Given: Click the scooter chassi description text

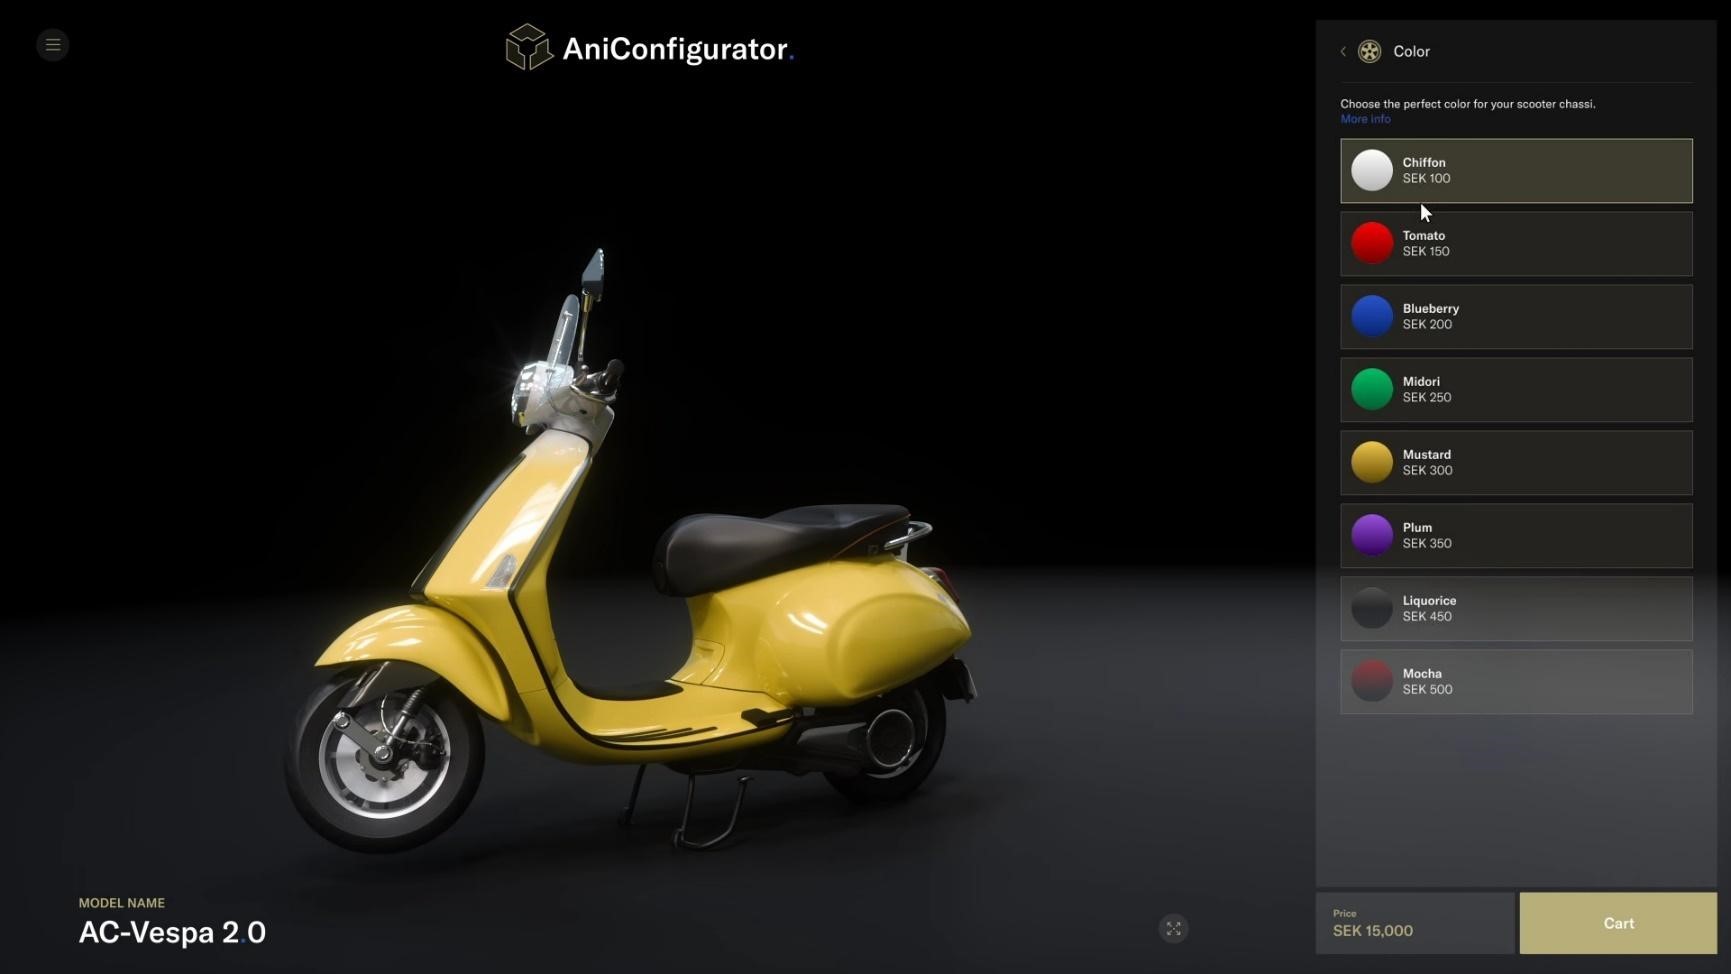Looking at the screenshot, I should pyautogui.click(x=1468, y=104).
